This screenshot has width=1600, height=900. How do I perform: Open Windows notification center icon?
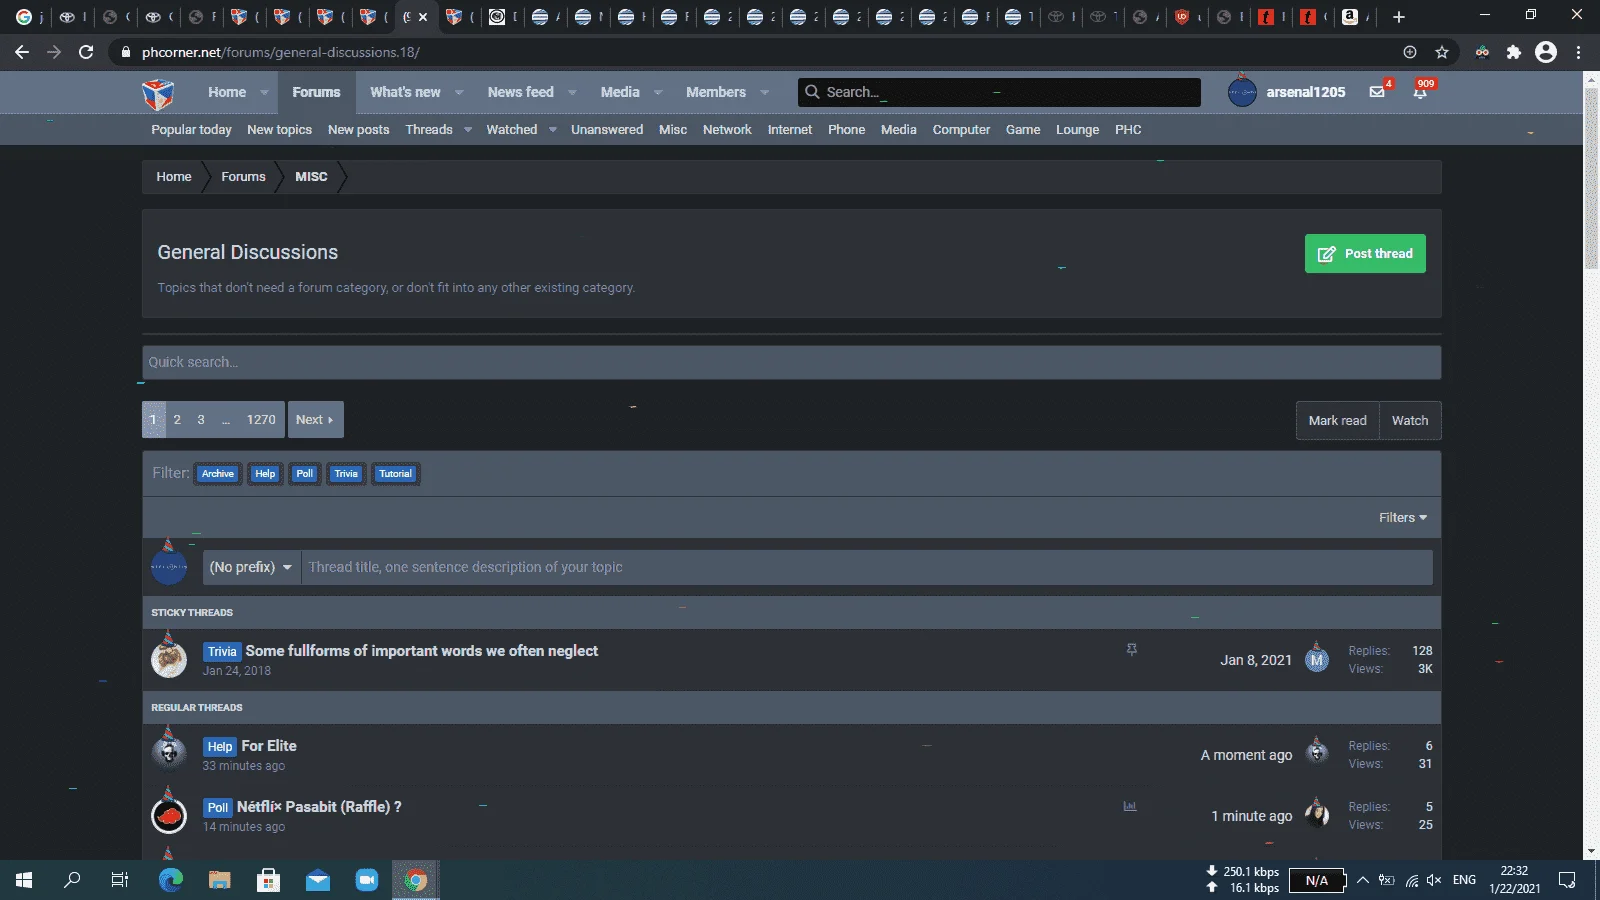pyautogui.click(x=1567, y=880)
